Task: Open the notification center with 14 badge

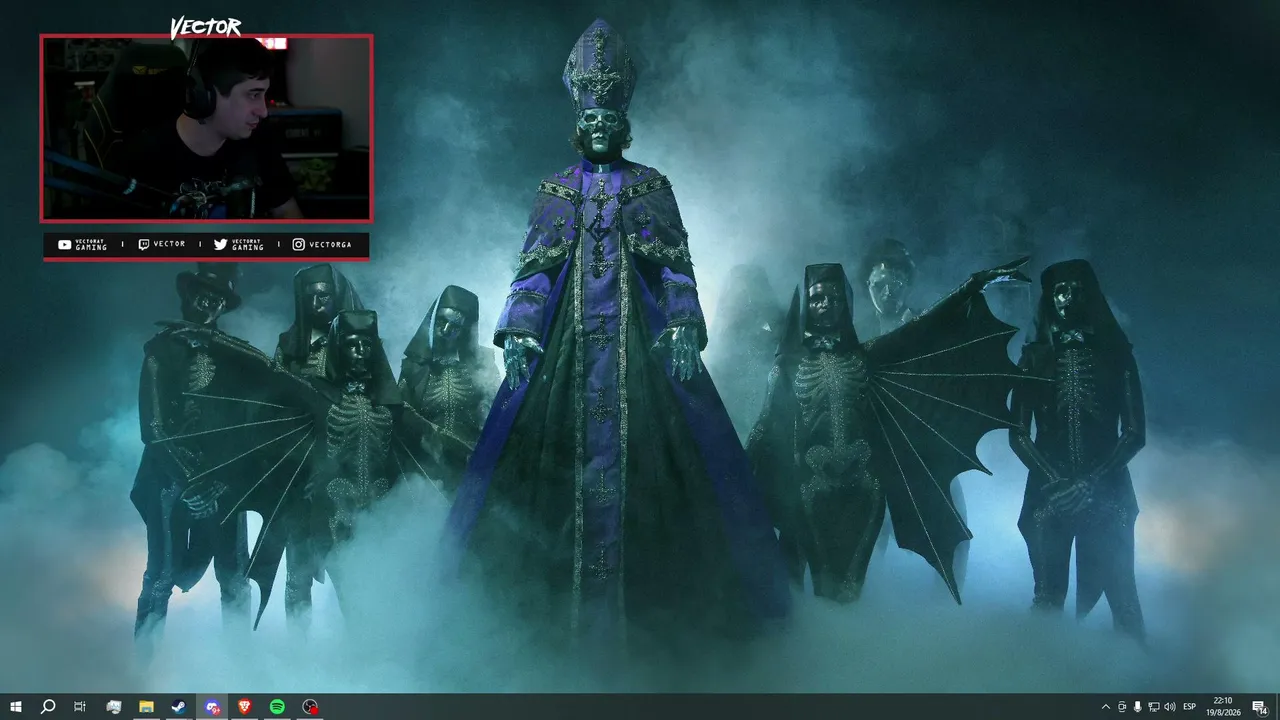Action: tap(1259, 707)
